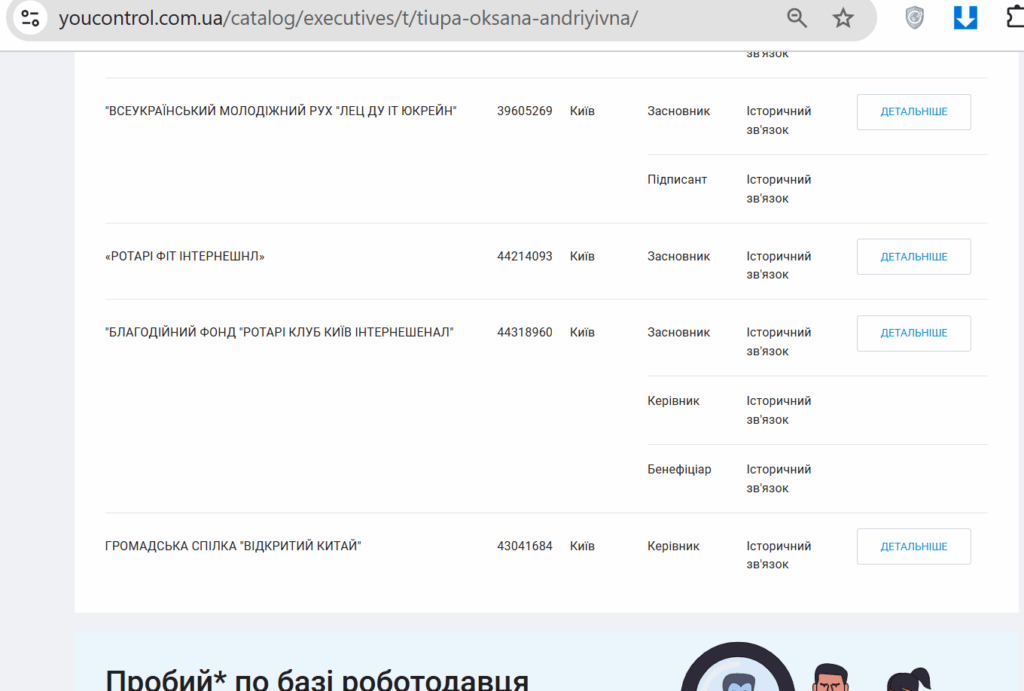Click the Бенефіціар role label
The width and height of the screenshot is (1024, 691).
click(x=679, y=470)
